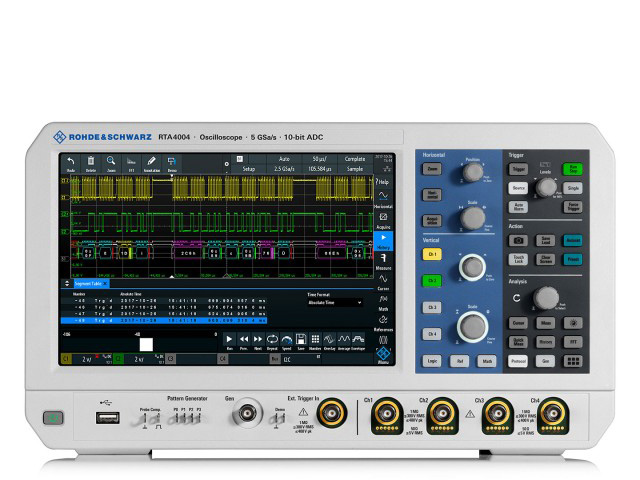Open the Time Format dropdown

335,301
